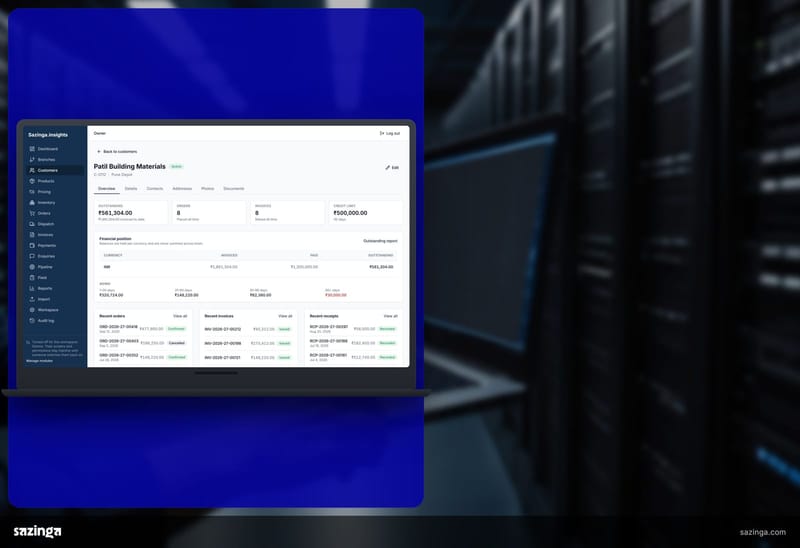Switch to the Details tab

point(131,189)
